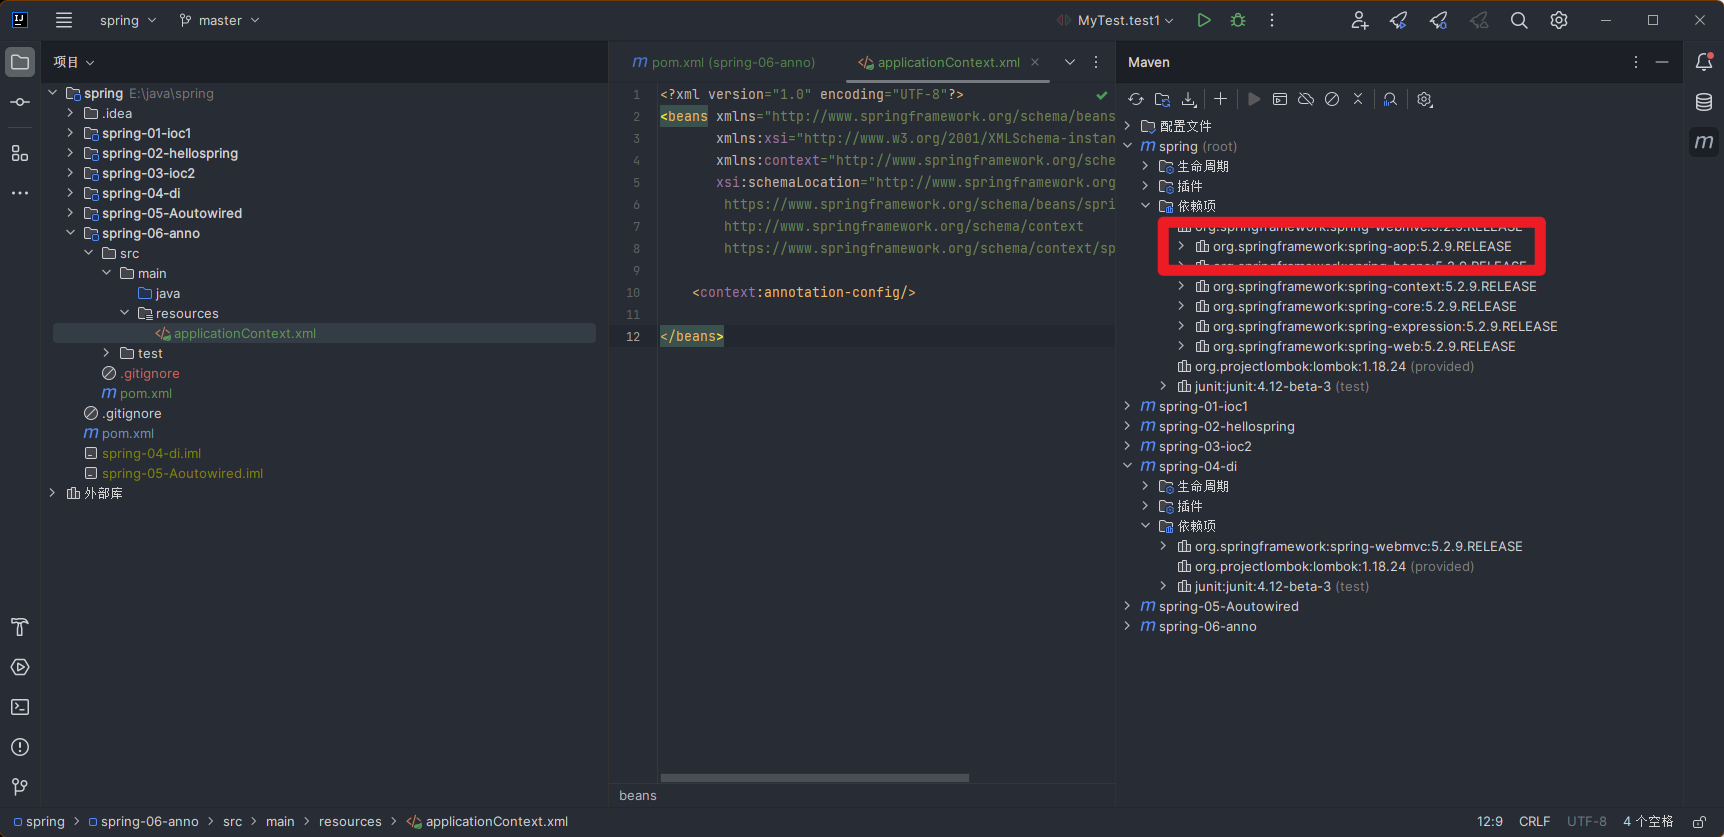
Task: Open editor tab options three dots
Action: pos(1096,62)
